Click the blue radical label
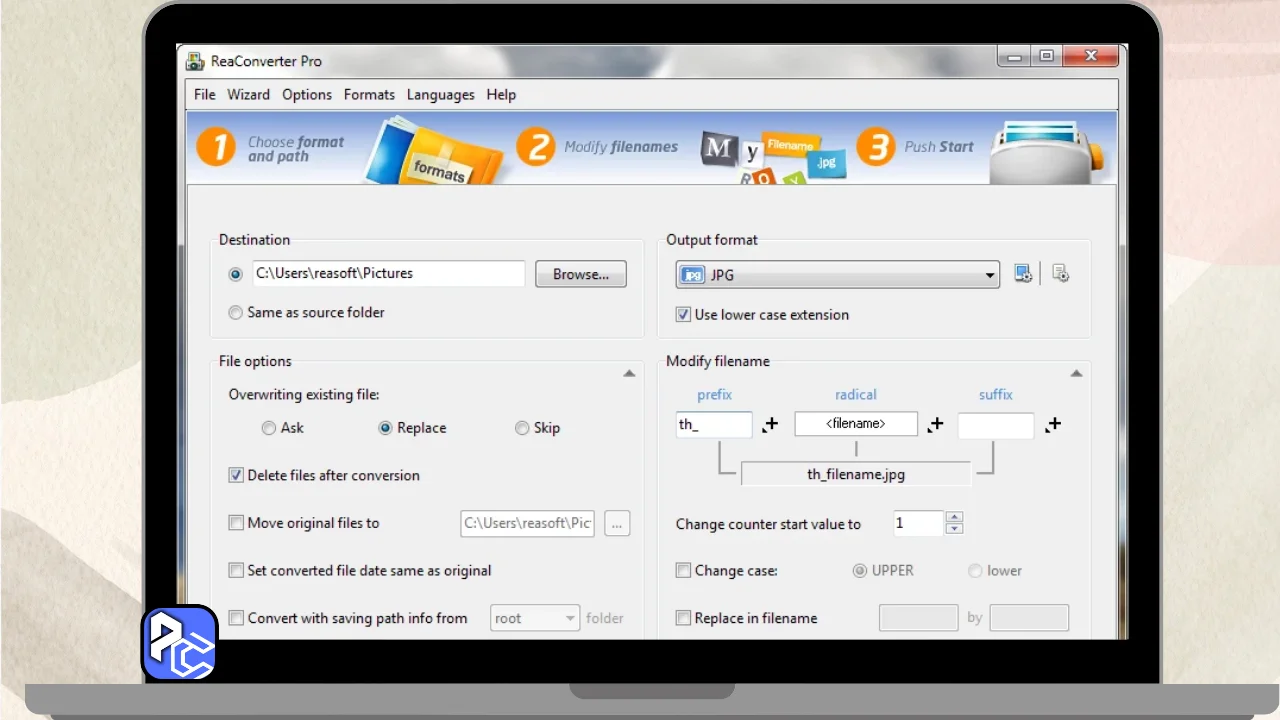 click(856, 395)
